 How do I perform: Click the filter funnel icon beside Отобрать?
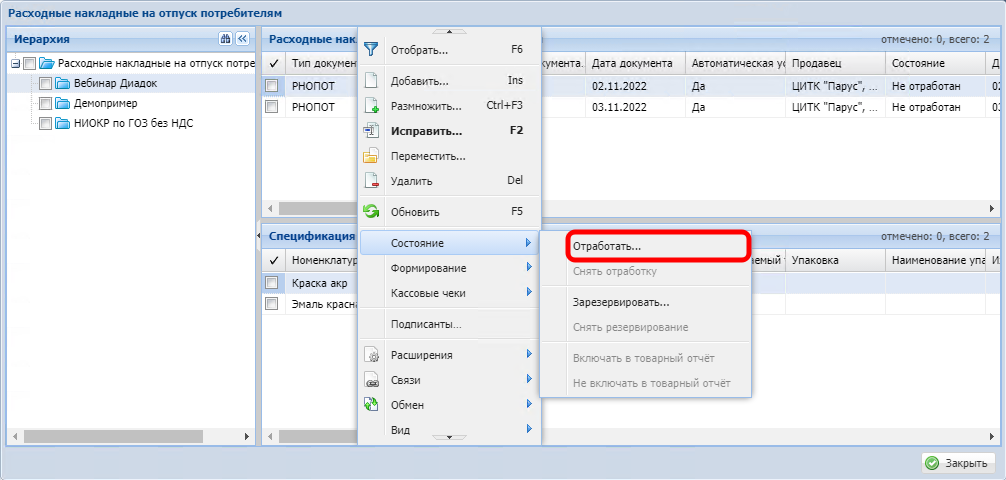pos(371,49)
